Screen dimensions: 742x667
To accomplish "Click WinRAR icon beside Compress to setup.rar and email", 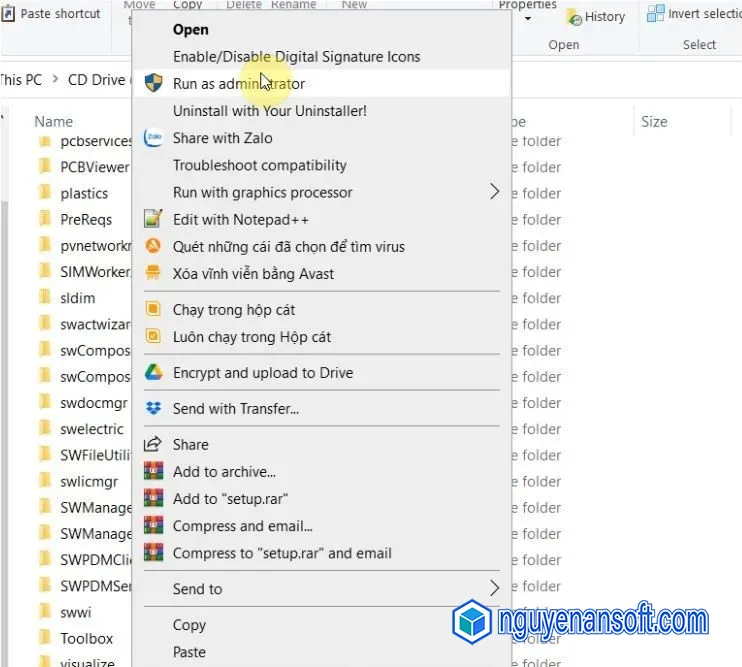I will tap(153, 553).
